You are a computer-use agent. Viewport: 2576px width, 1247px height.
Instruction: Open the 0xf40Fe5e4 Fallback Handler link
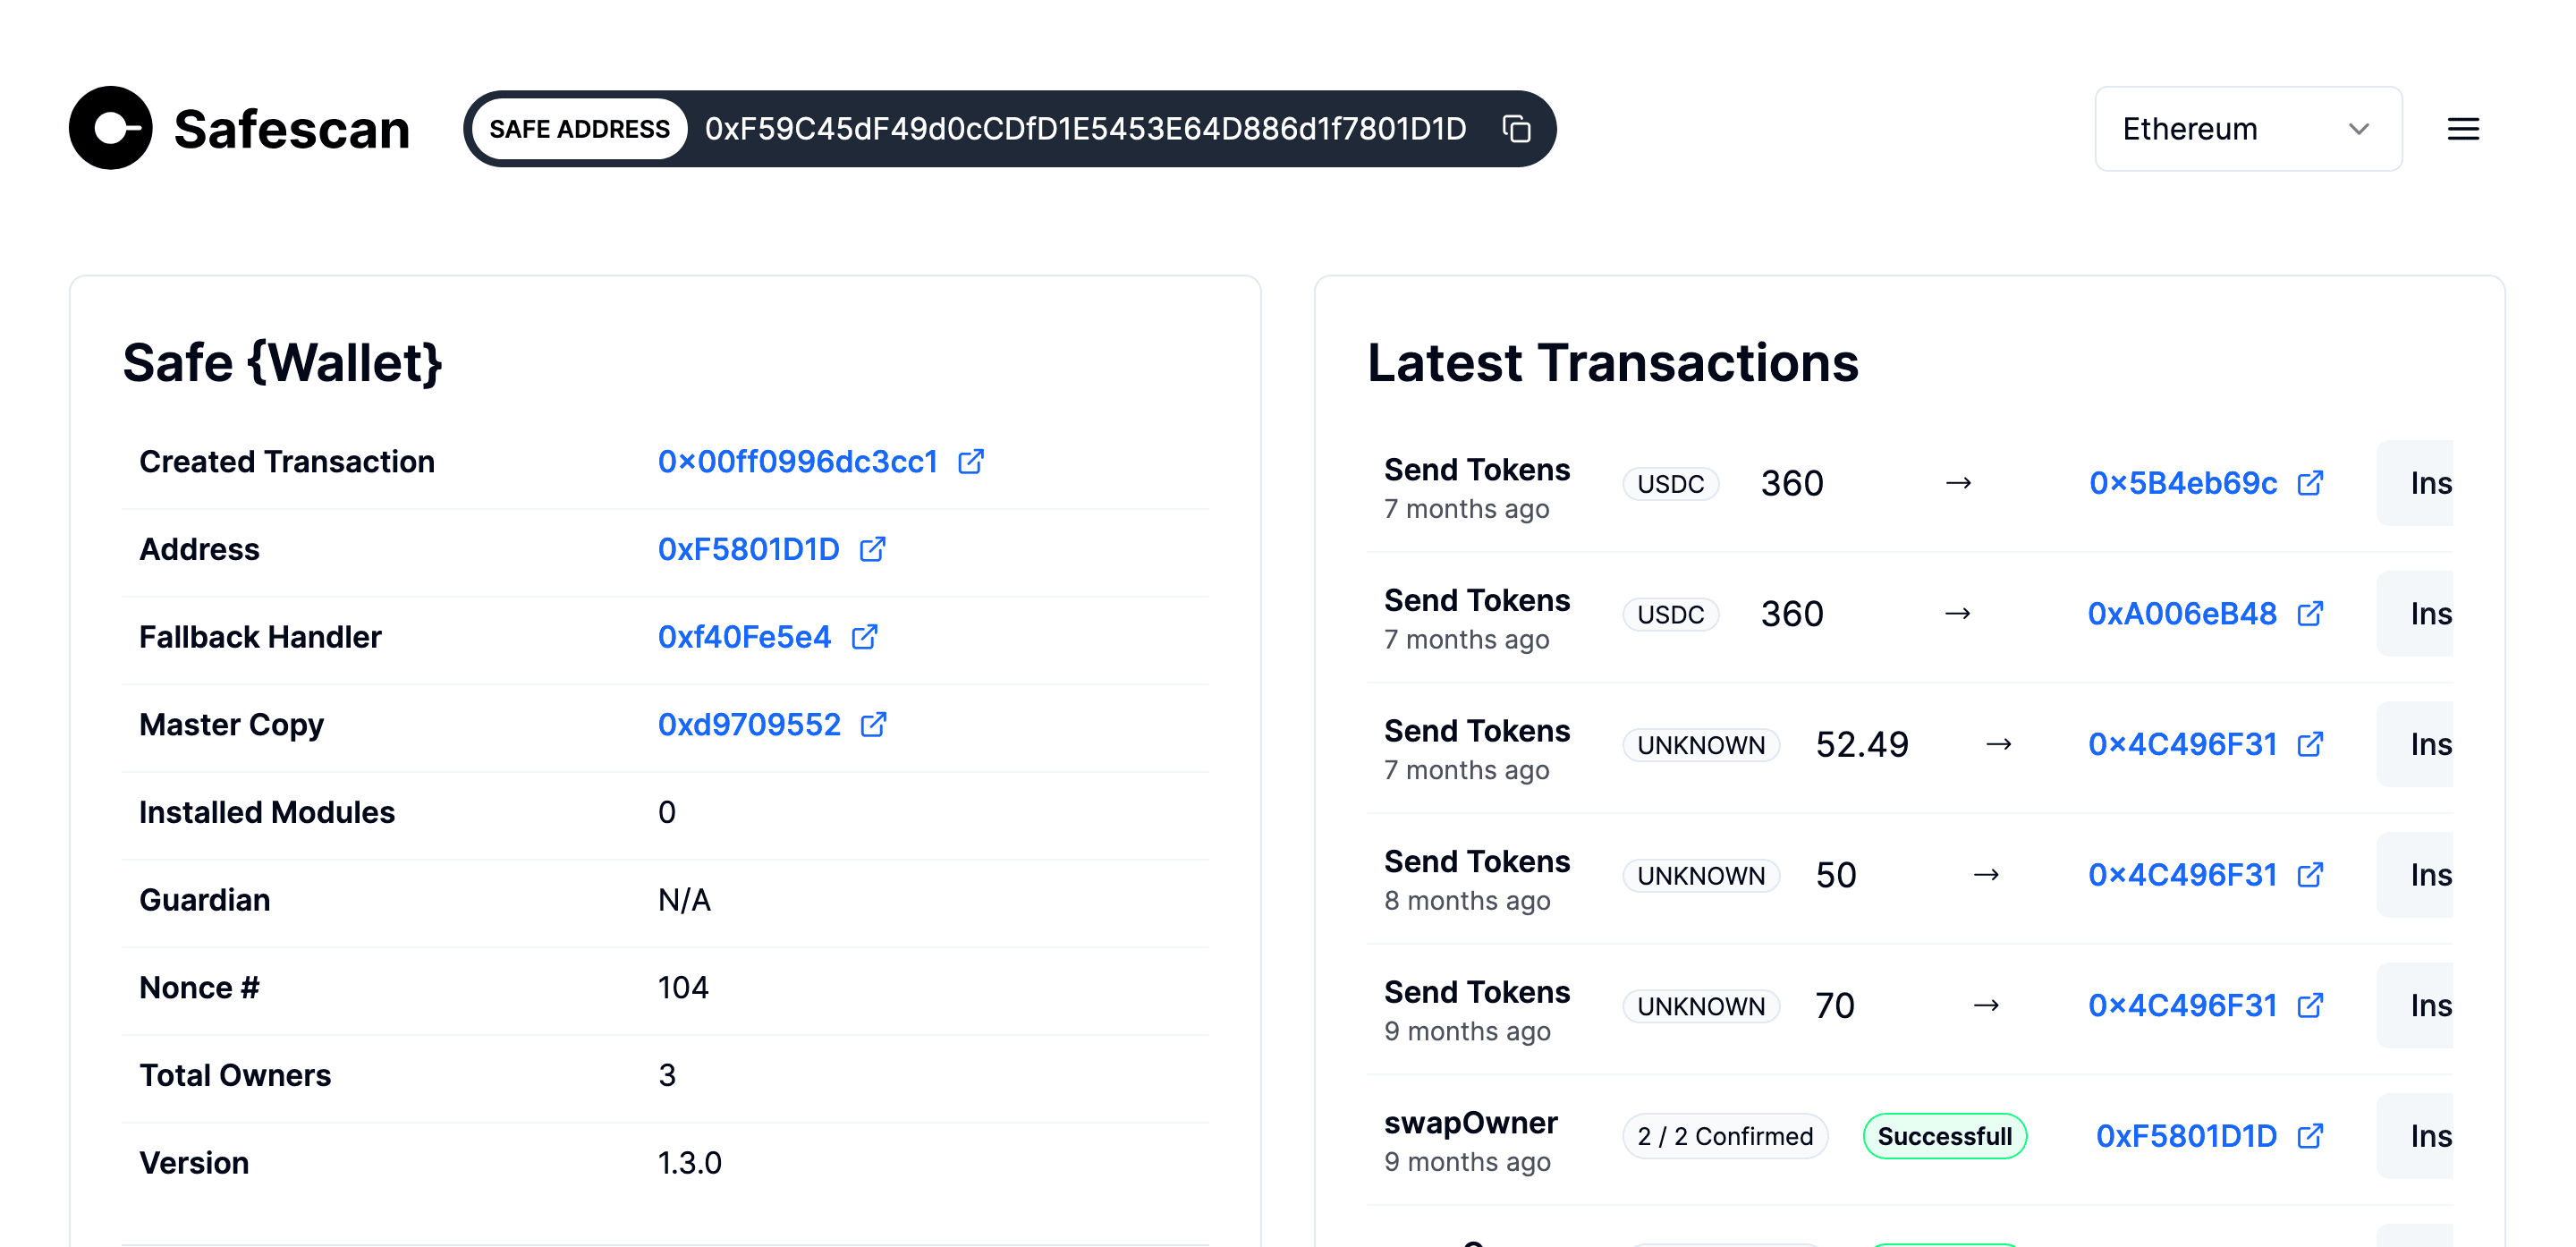pos(744,637)
